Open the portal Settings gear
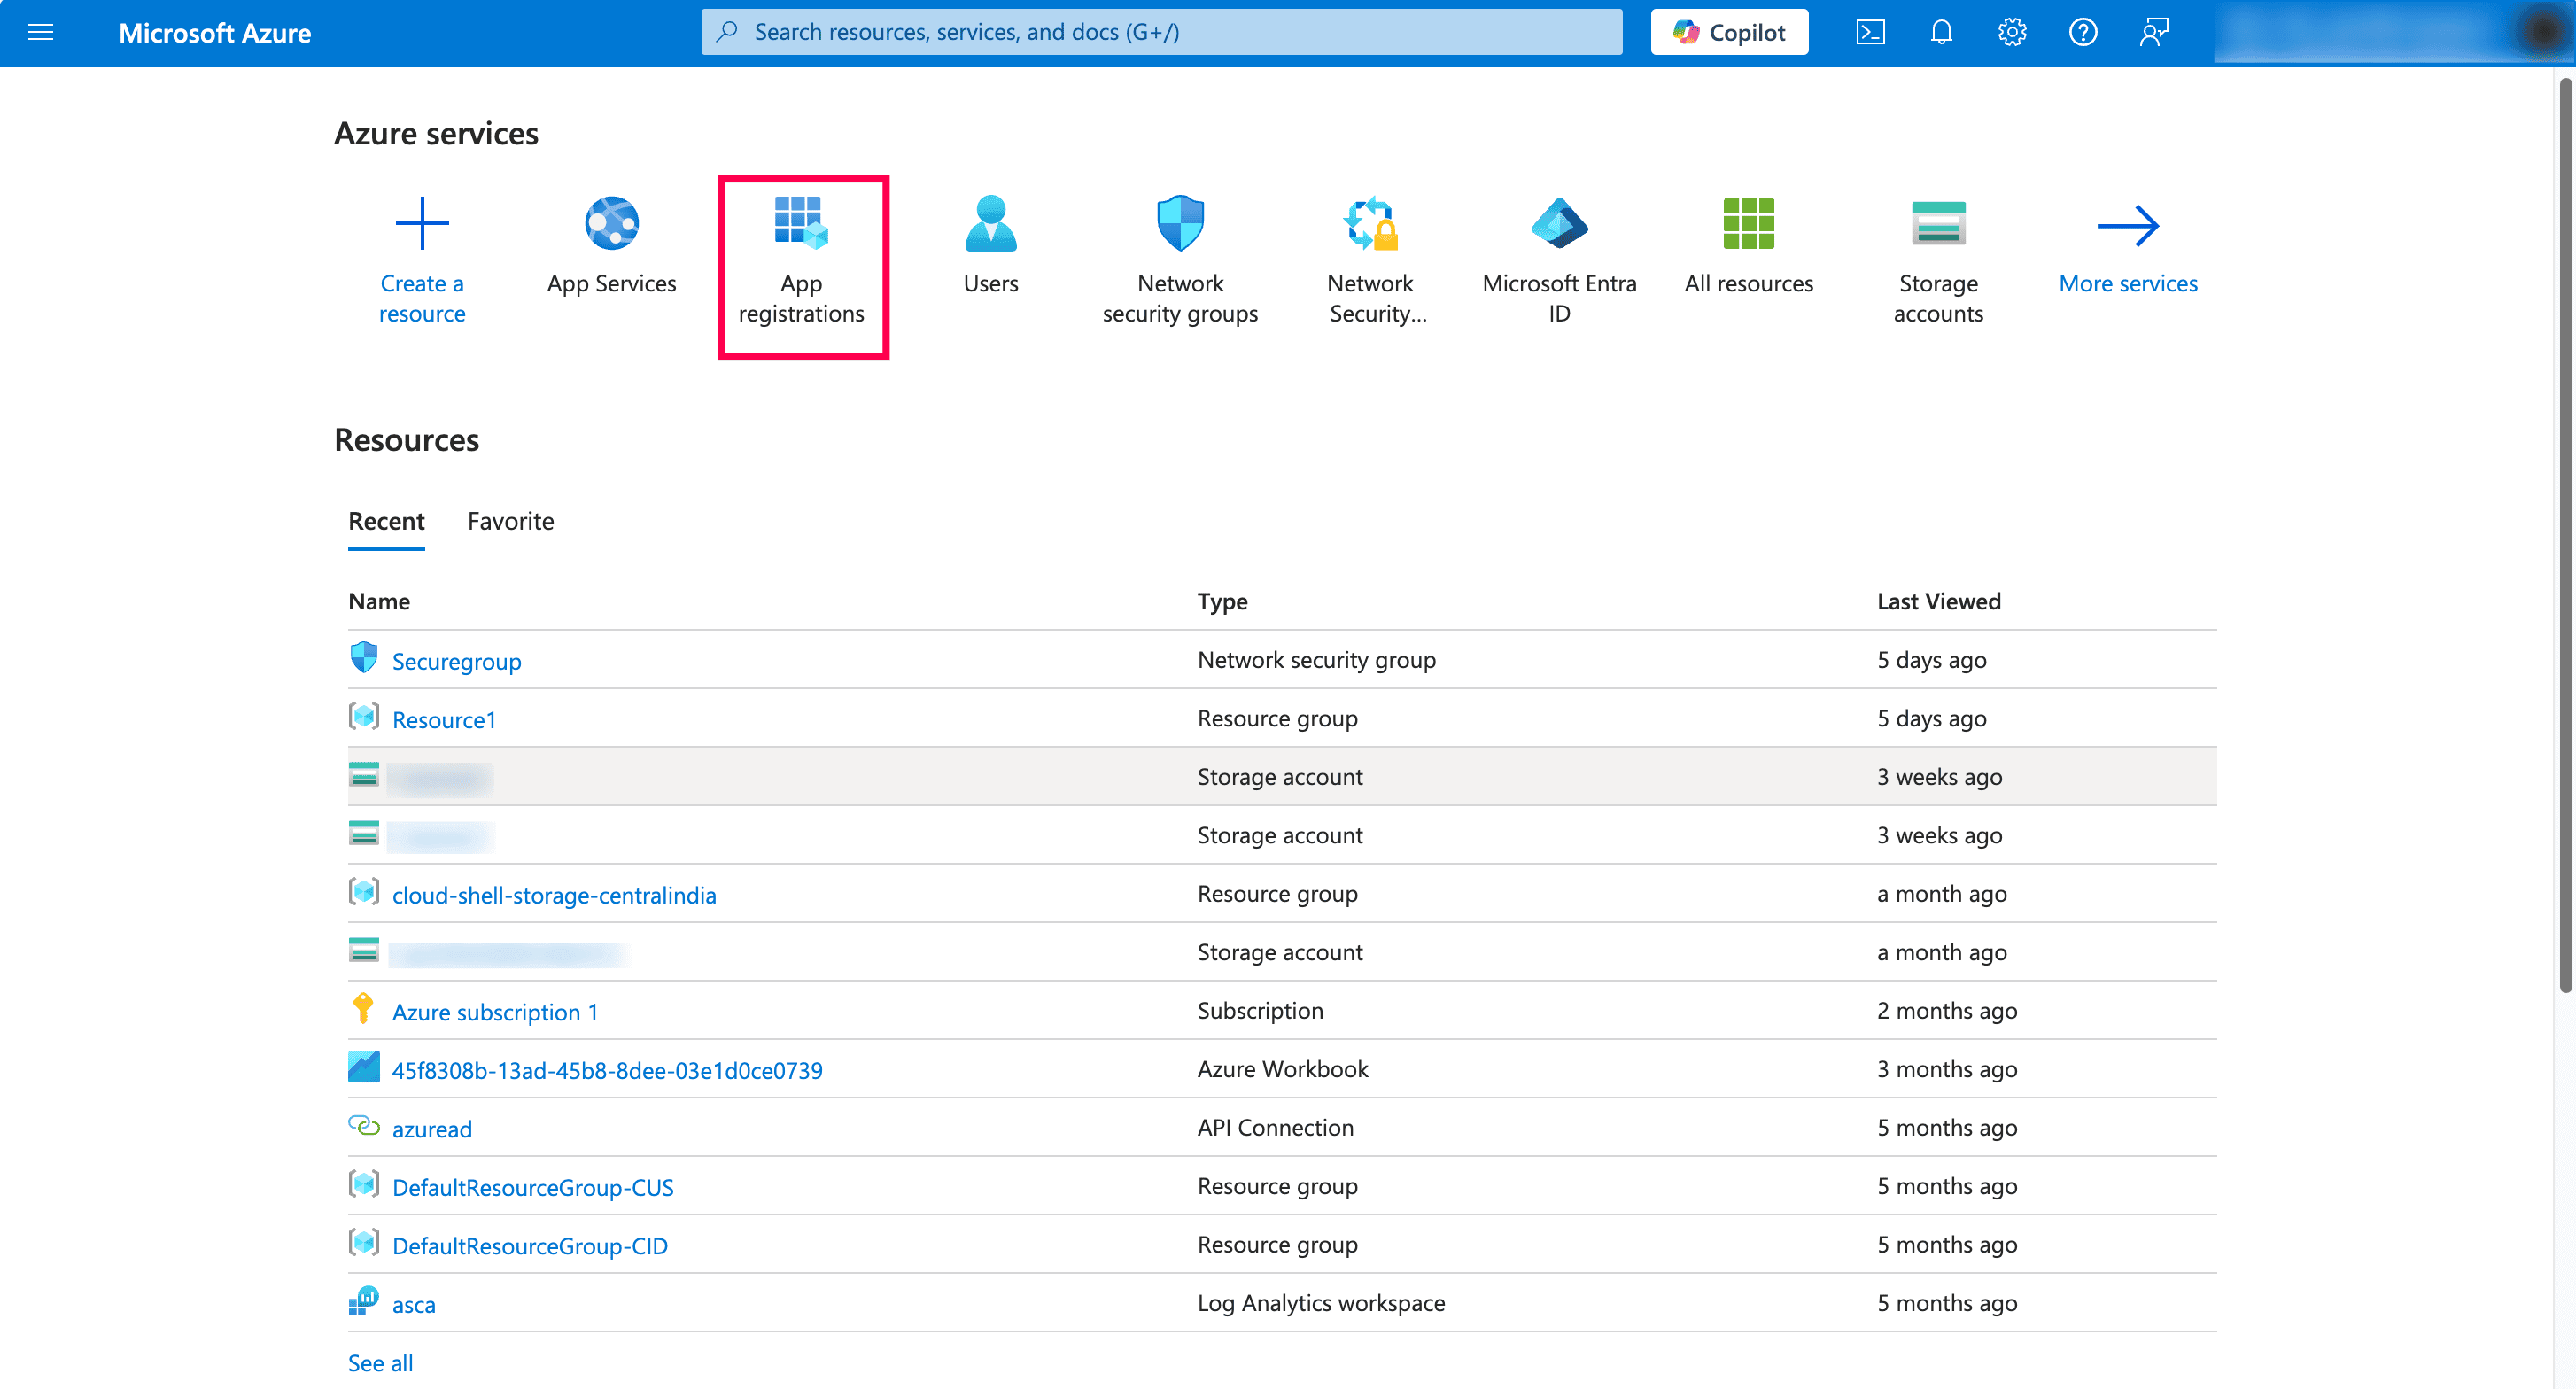Viewport: 2576px width, 1389px height. (x=2012, y=32)
